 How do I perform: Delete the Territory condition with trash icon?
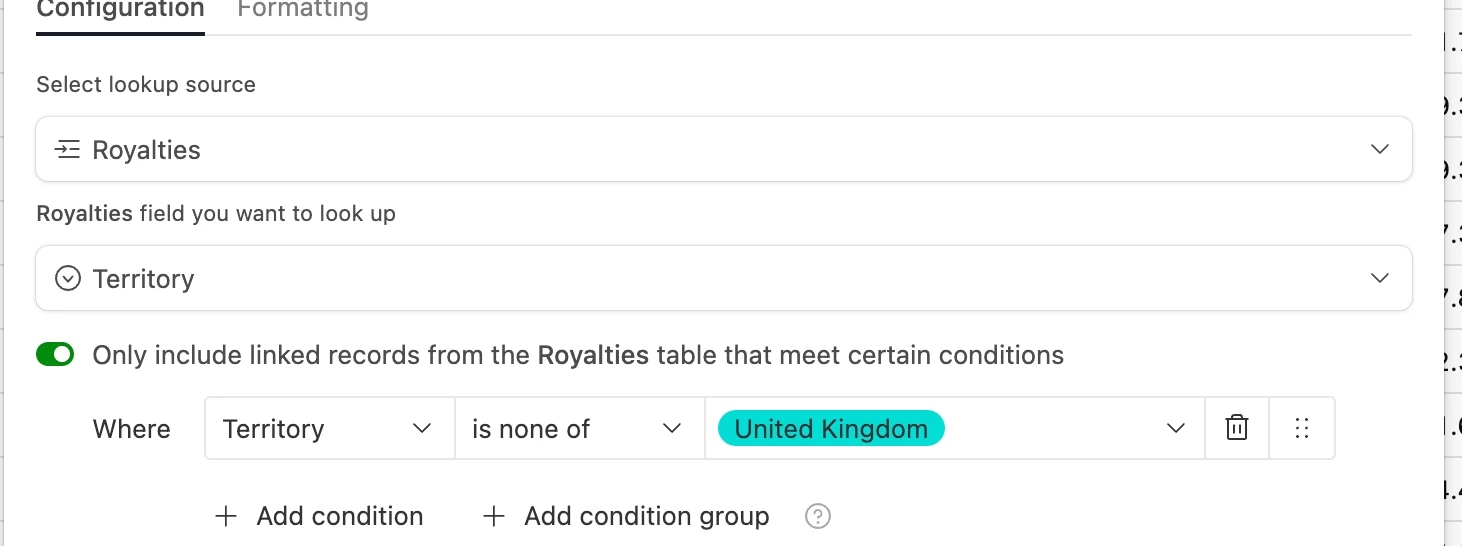1237,429
